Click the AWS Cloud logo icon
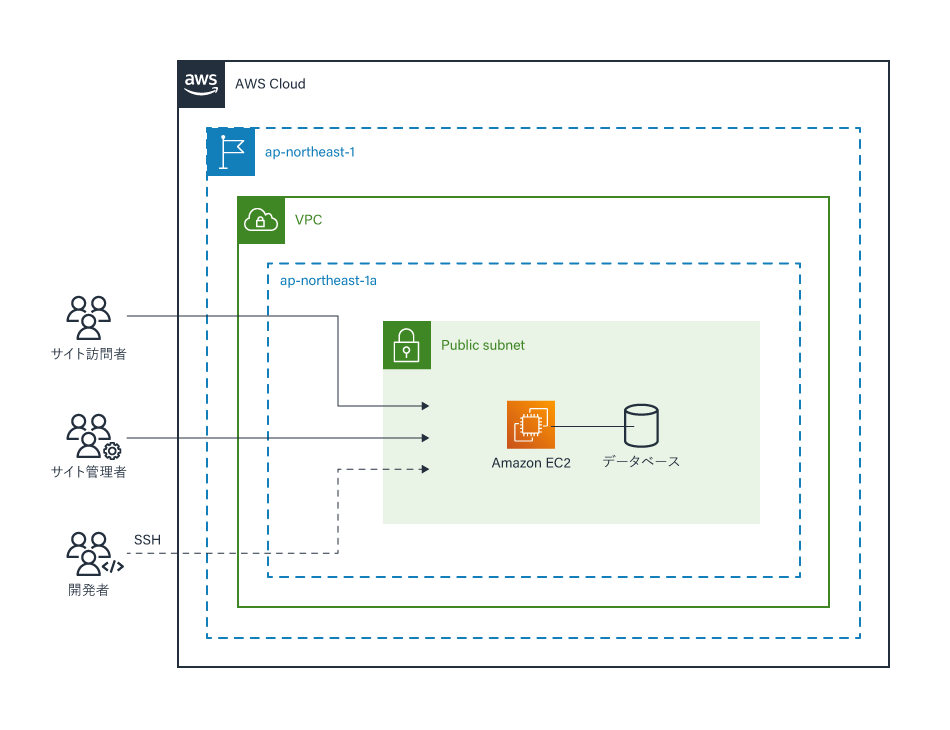Image resolution: width=950 pixels, height=730 pixels. coord(201,84)
